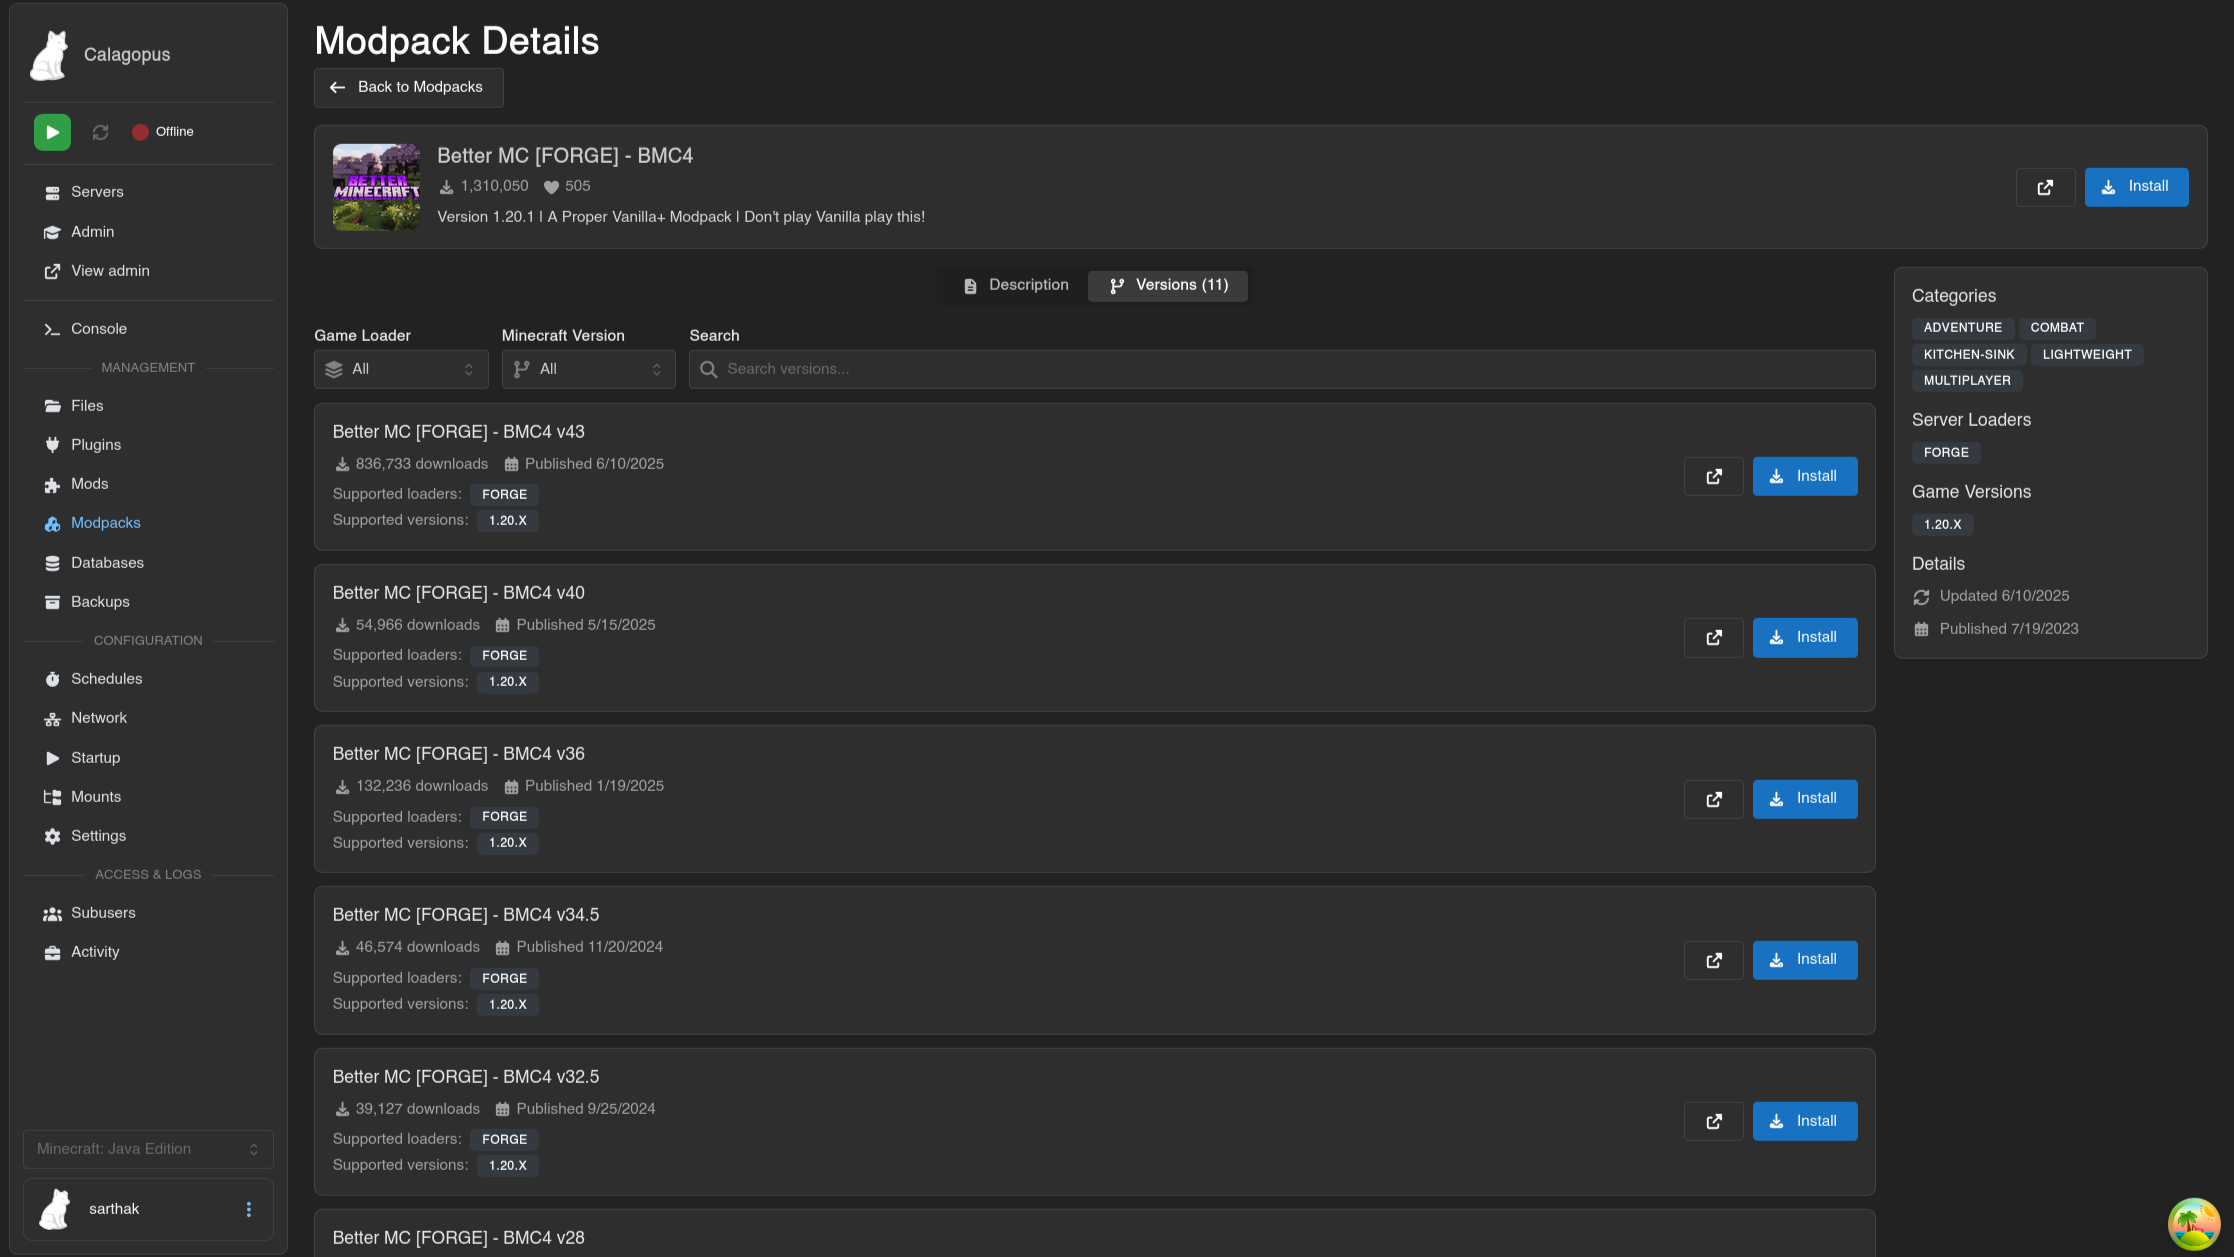
Task: Click the restart server icon
Action: 100,132
